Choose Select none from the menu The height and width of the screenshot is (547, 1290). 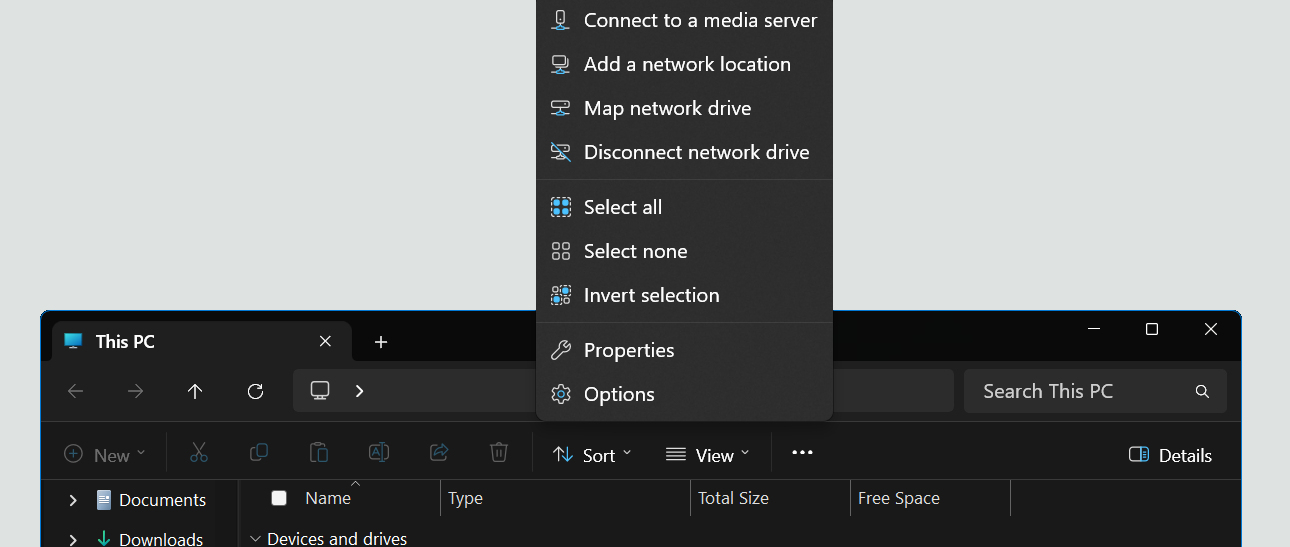(x=684, y=251)
